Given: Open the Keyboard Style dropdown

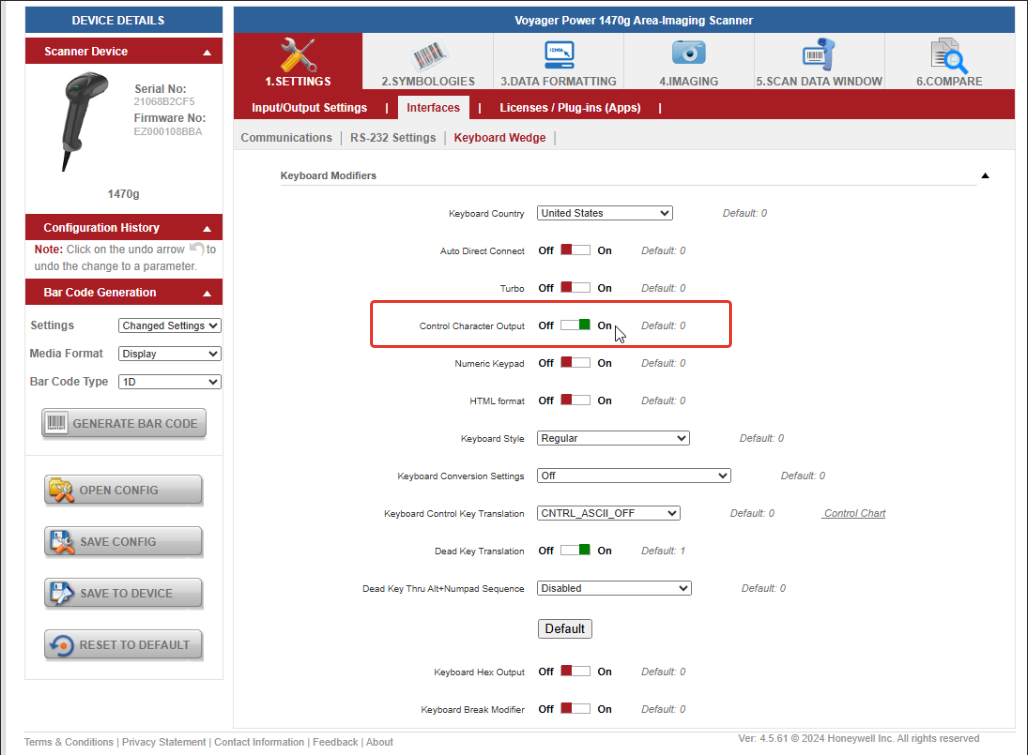Looking at the screenshot, I should point(613,438).
